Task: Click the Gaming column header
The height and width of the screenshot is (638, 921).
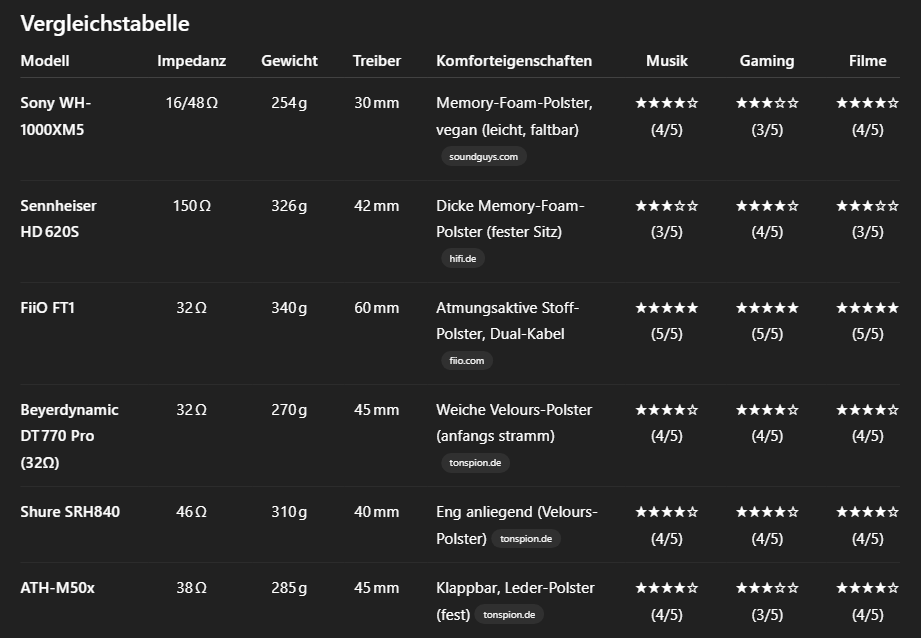Action: coord(767,61)
